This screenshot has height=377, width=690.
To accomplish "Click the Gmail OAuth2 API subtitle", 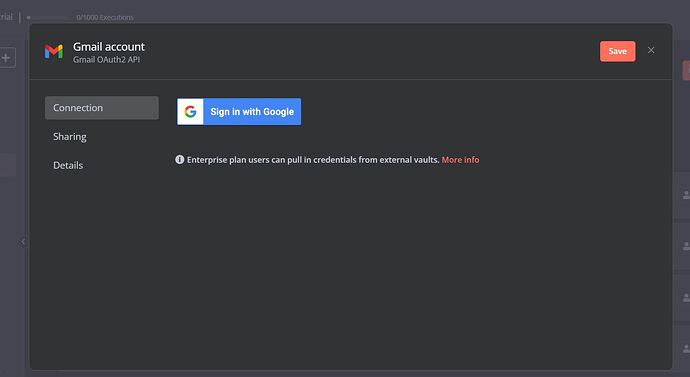I will click(106, 60).
